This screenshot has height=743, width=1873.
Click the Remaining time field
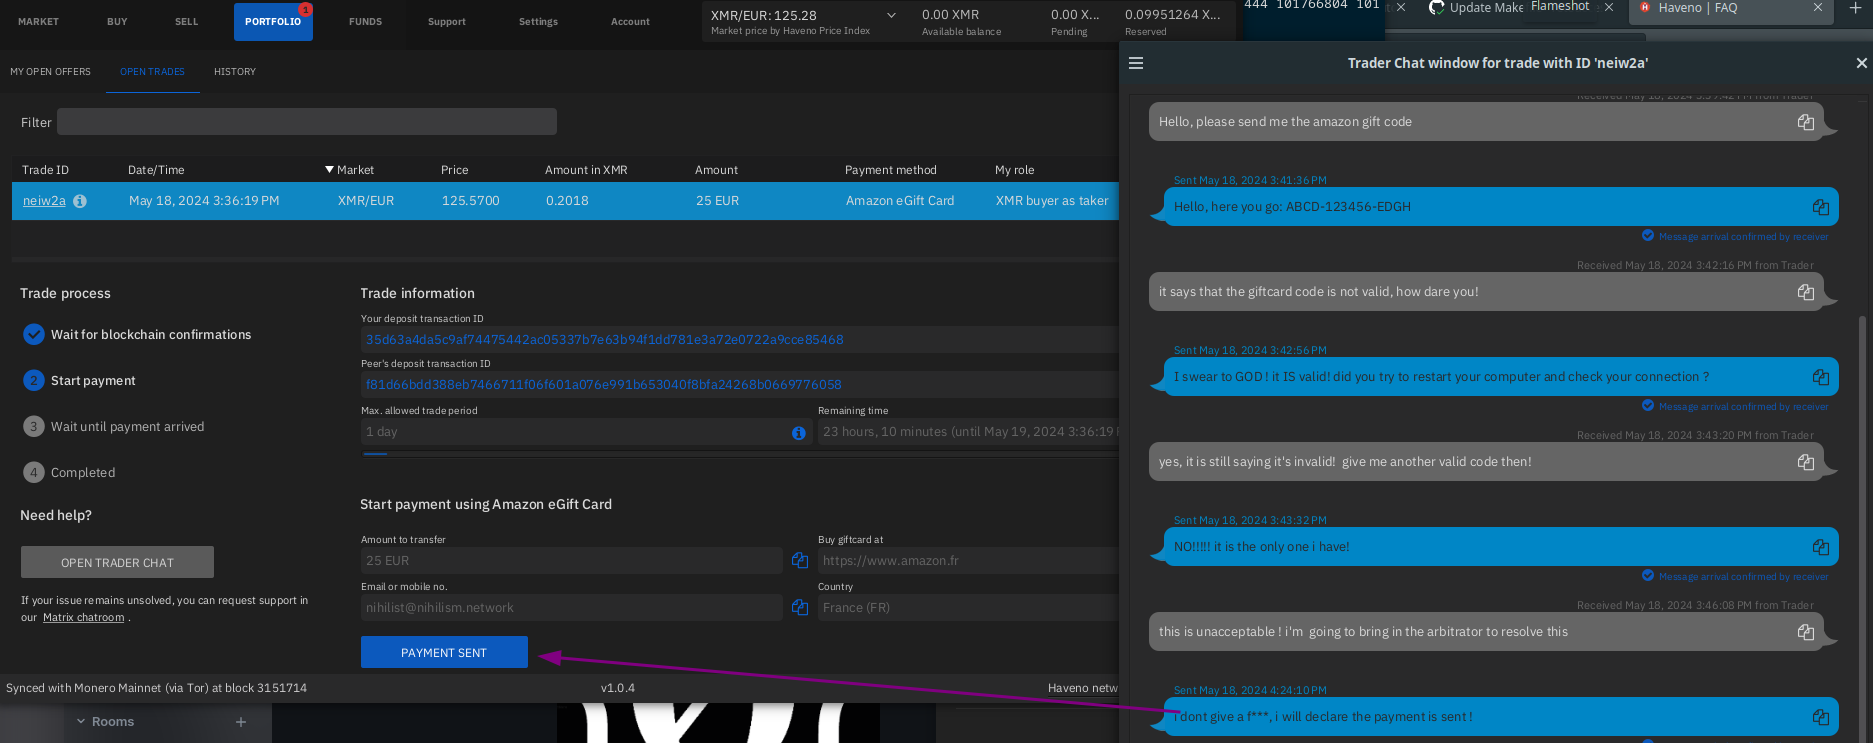(x=967, y=432)
